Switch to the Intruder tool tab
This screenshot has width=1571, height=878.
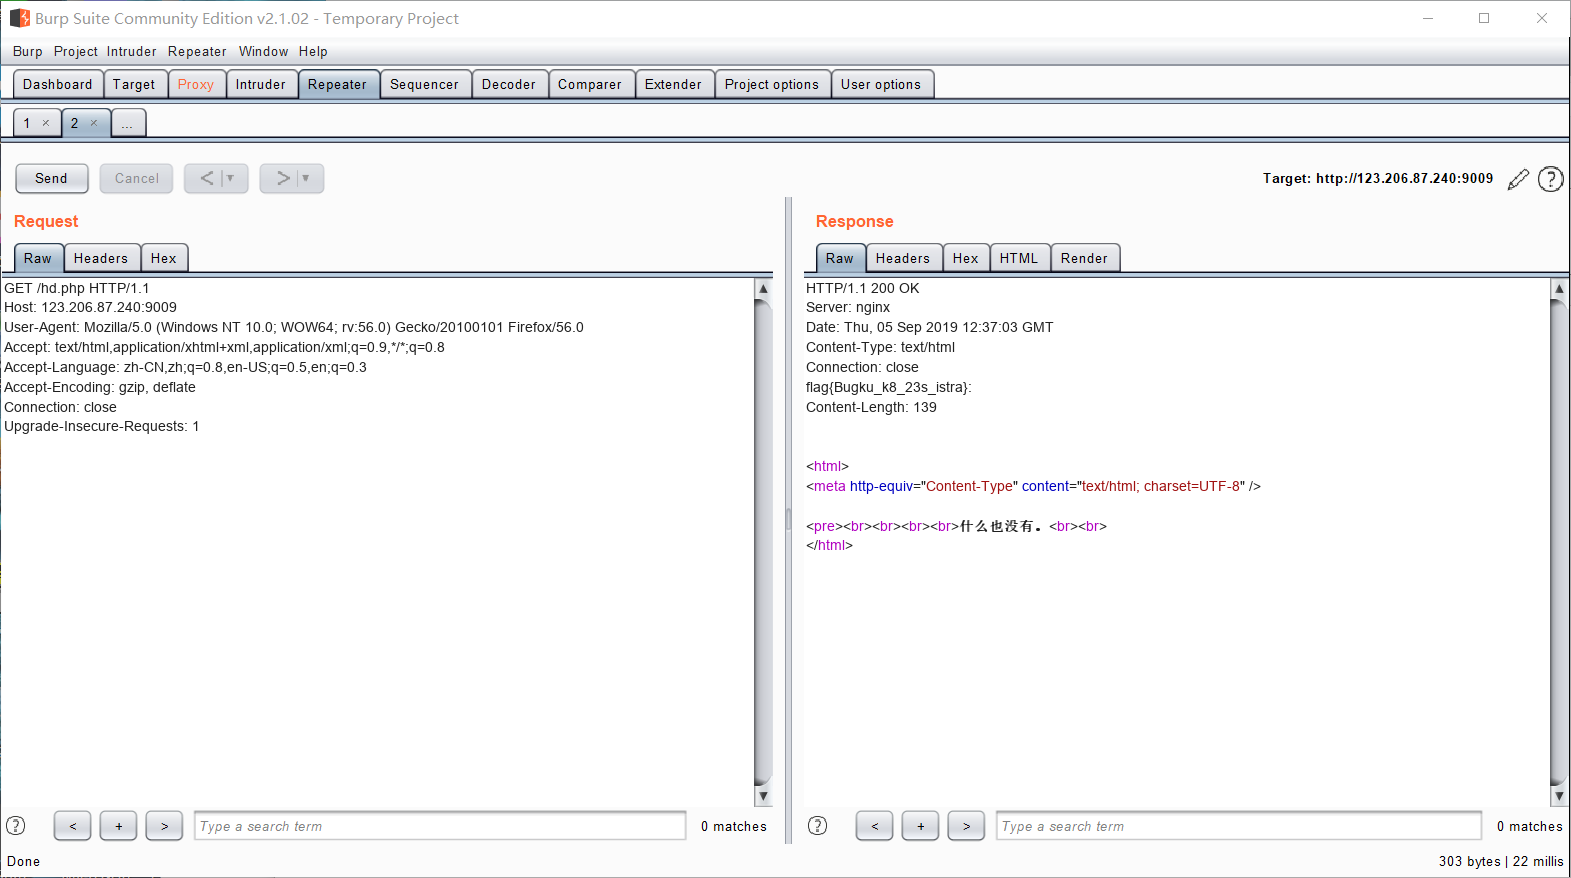click(x=261, y=85)
